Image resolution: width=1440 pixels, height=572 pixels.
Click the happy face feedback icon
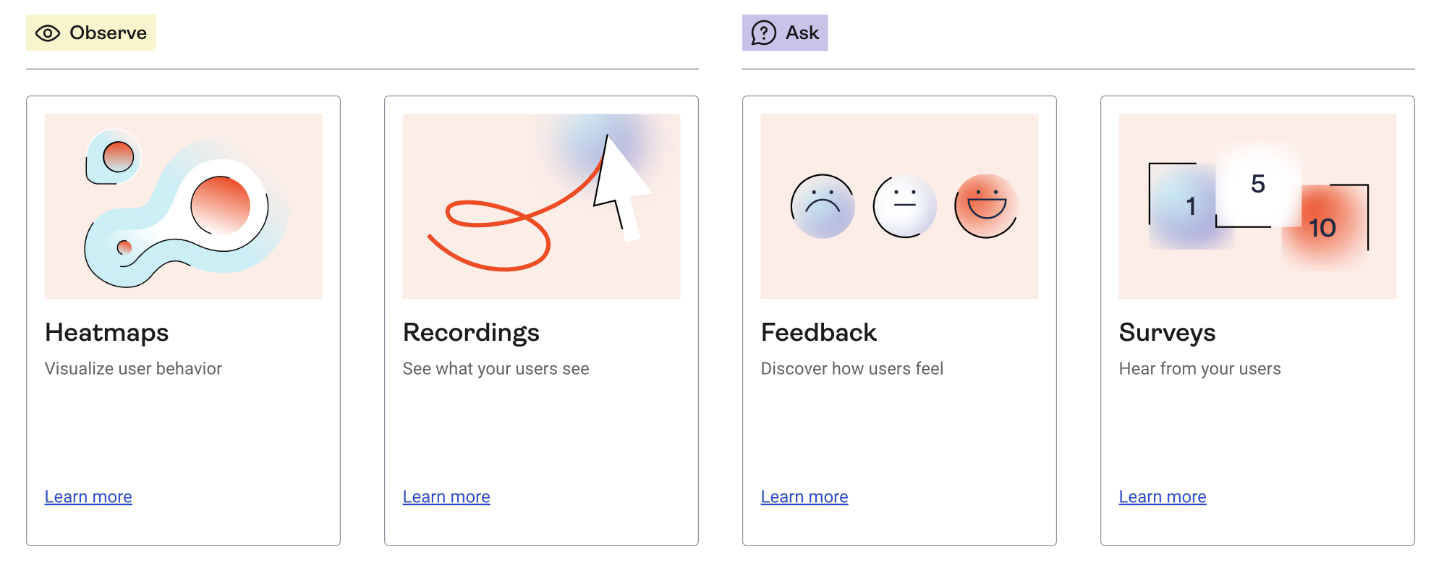tap(986, 206)
